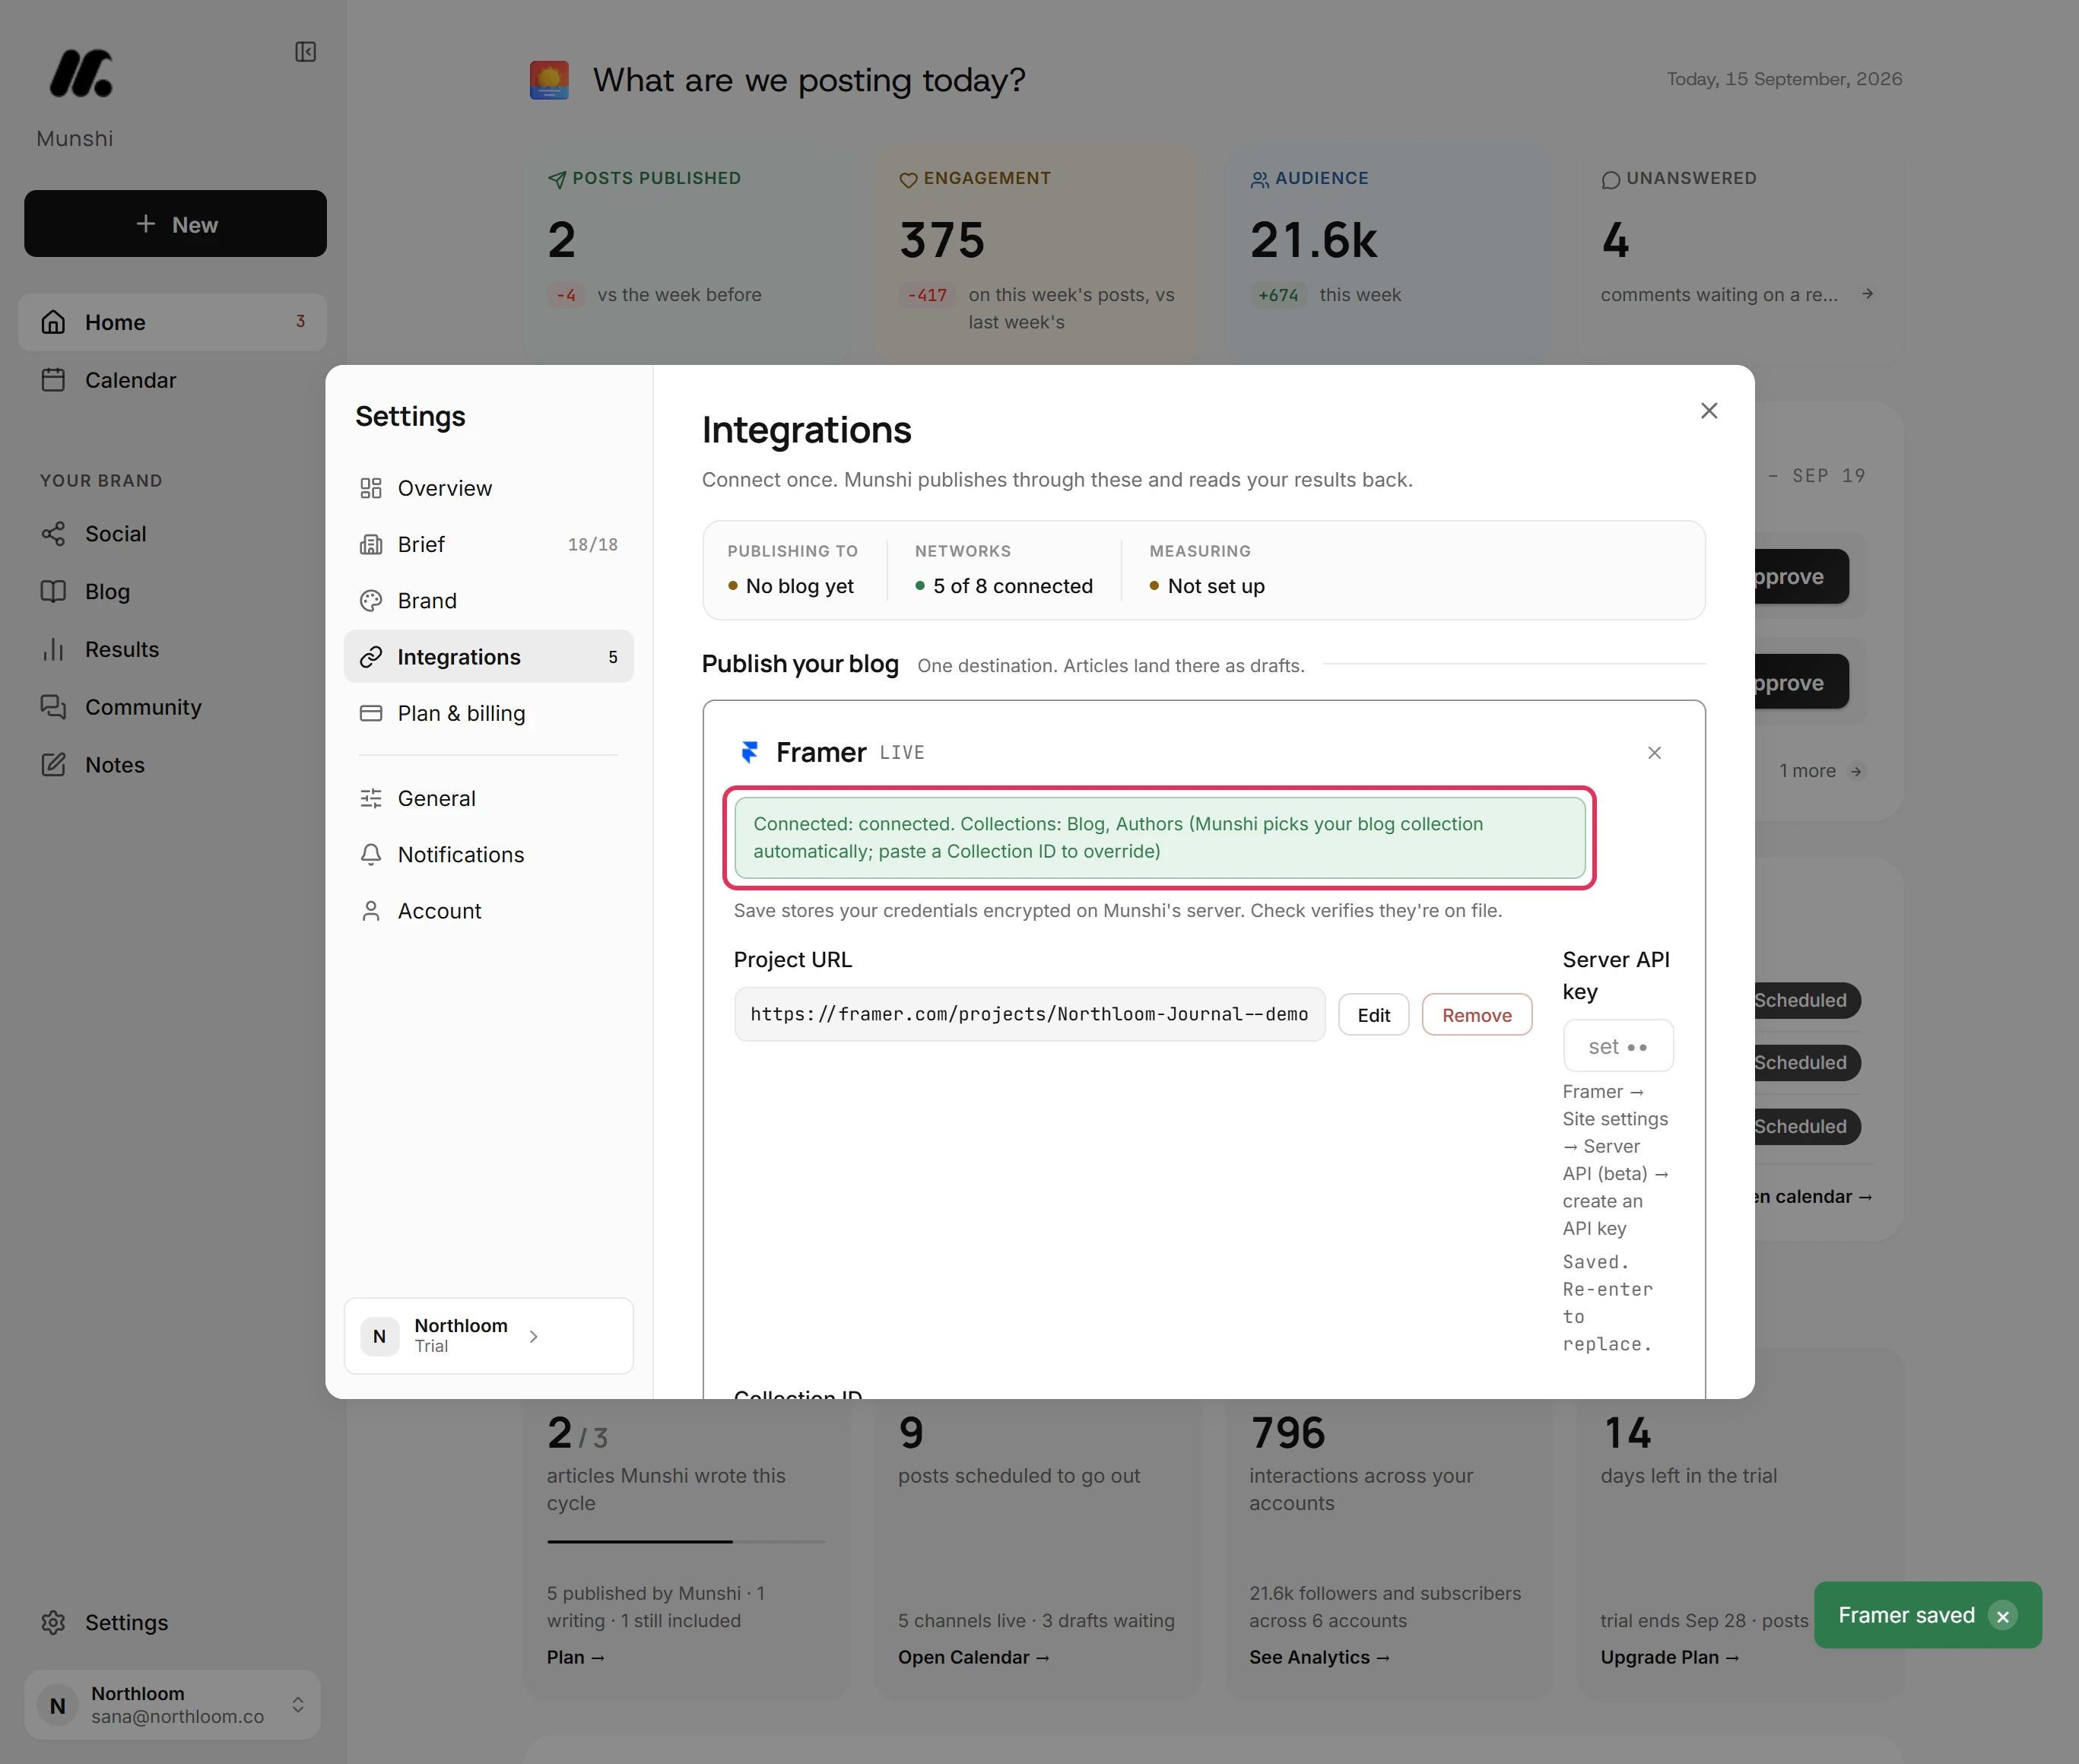Expand Northloom Trial workspace chevron

534,1336
